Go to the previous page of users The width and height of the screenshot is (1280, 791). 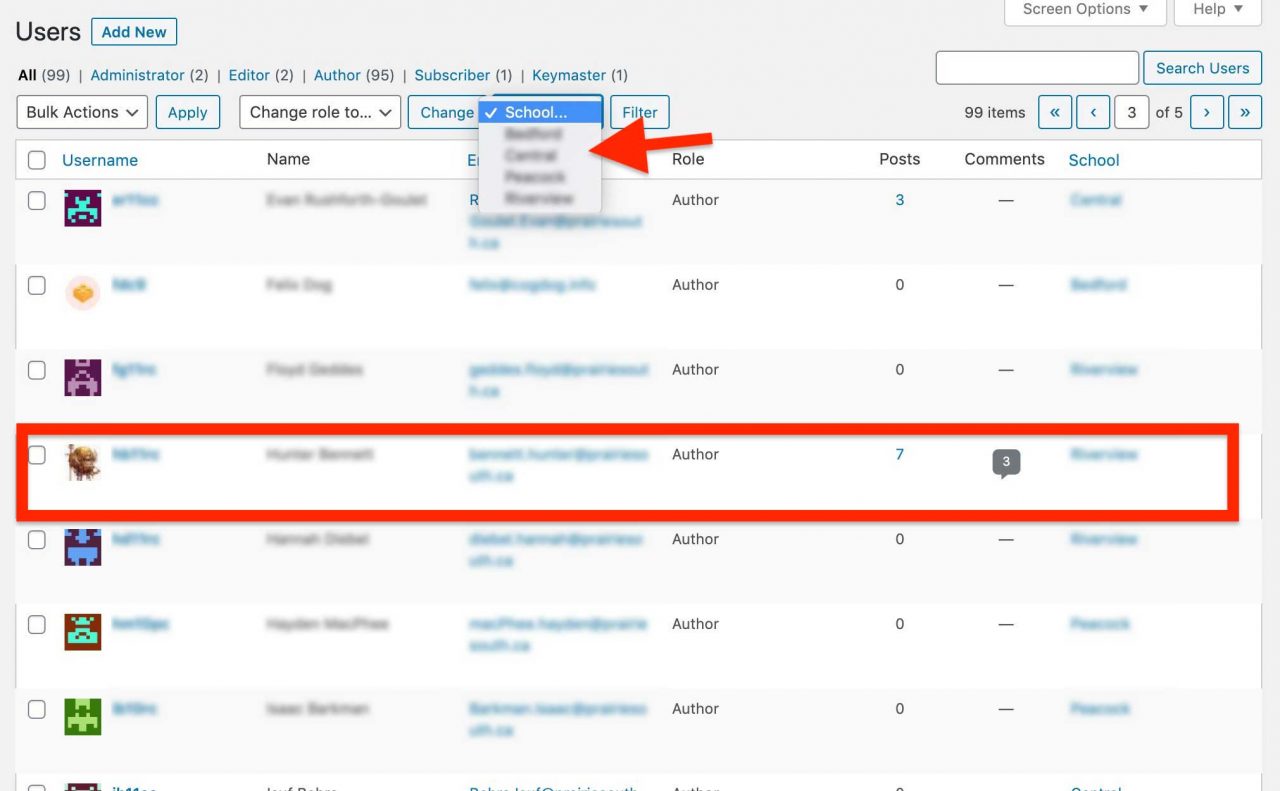[x=1094, y=112]
